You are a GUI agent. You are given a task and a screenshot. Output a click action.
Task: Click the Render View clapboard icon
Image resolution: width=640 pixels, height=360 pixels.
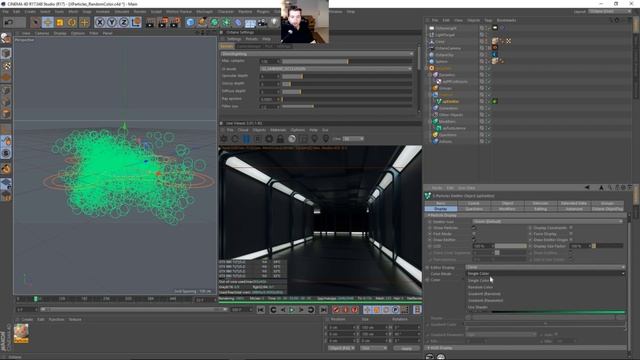tap(151, 22)
